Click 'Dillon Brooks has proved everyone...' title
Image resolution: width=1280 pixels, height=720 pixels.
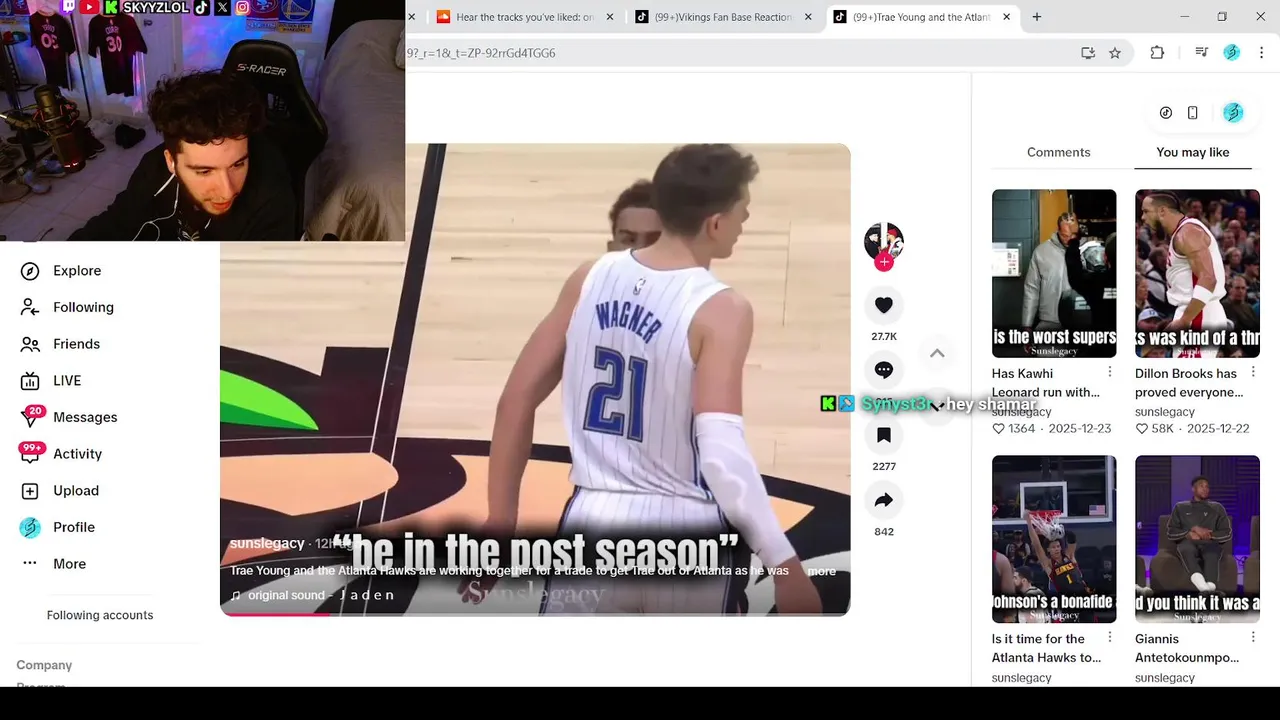point(1189,383)
